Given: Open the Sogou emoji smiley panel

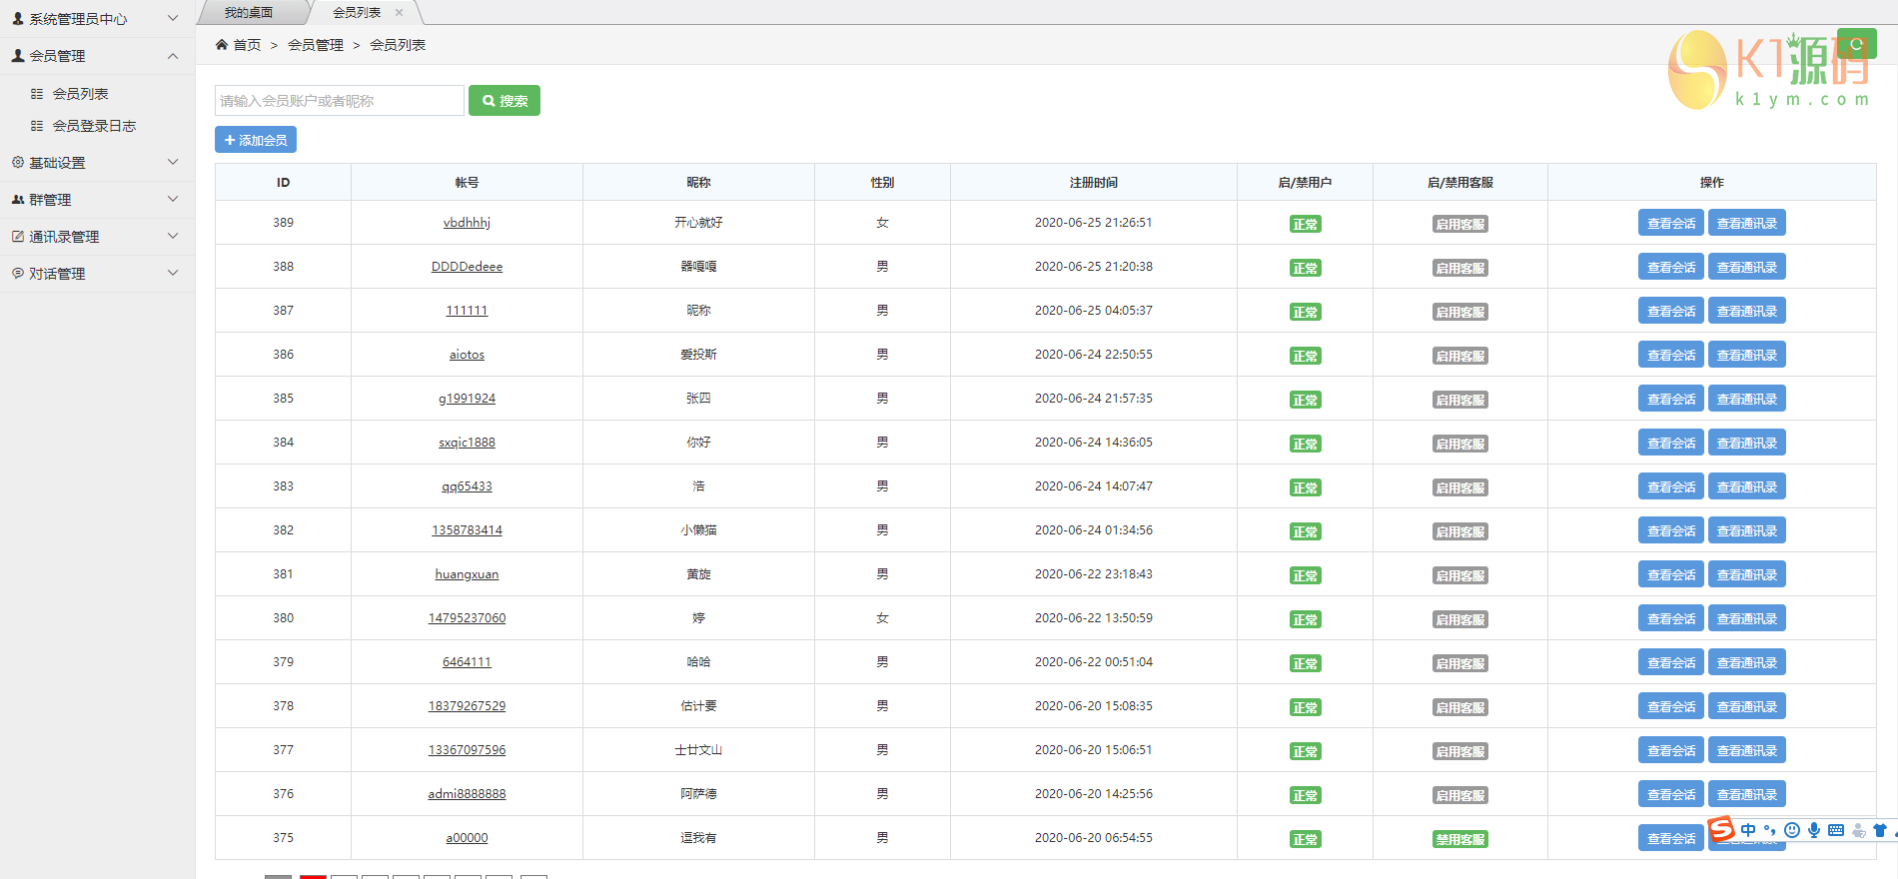Looking at the screenshot, I should (1792, 830).
